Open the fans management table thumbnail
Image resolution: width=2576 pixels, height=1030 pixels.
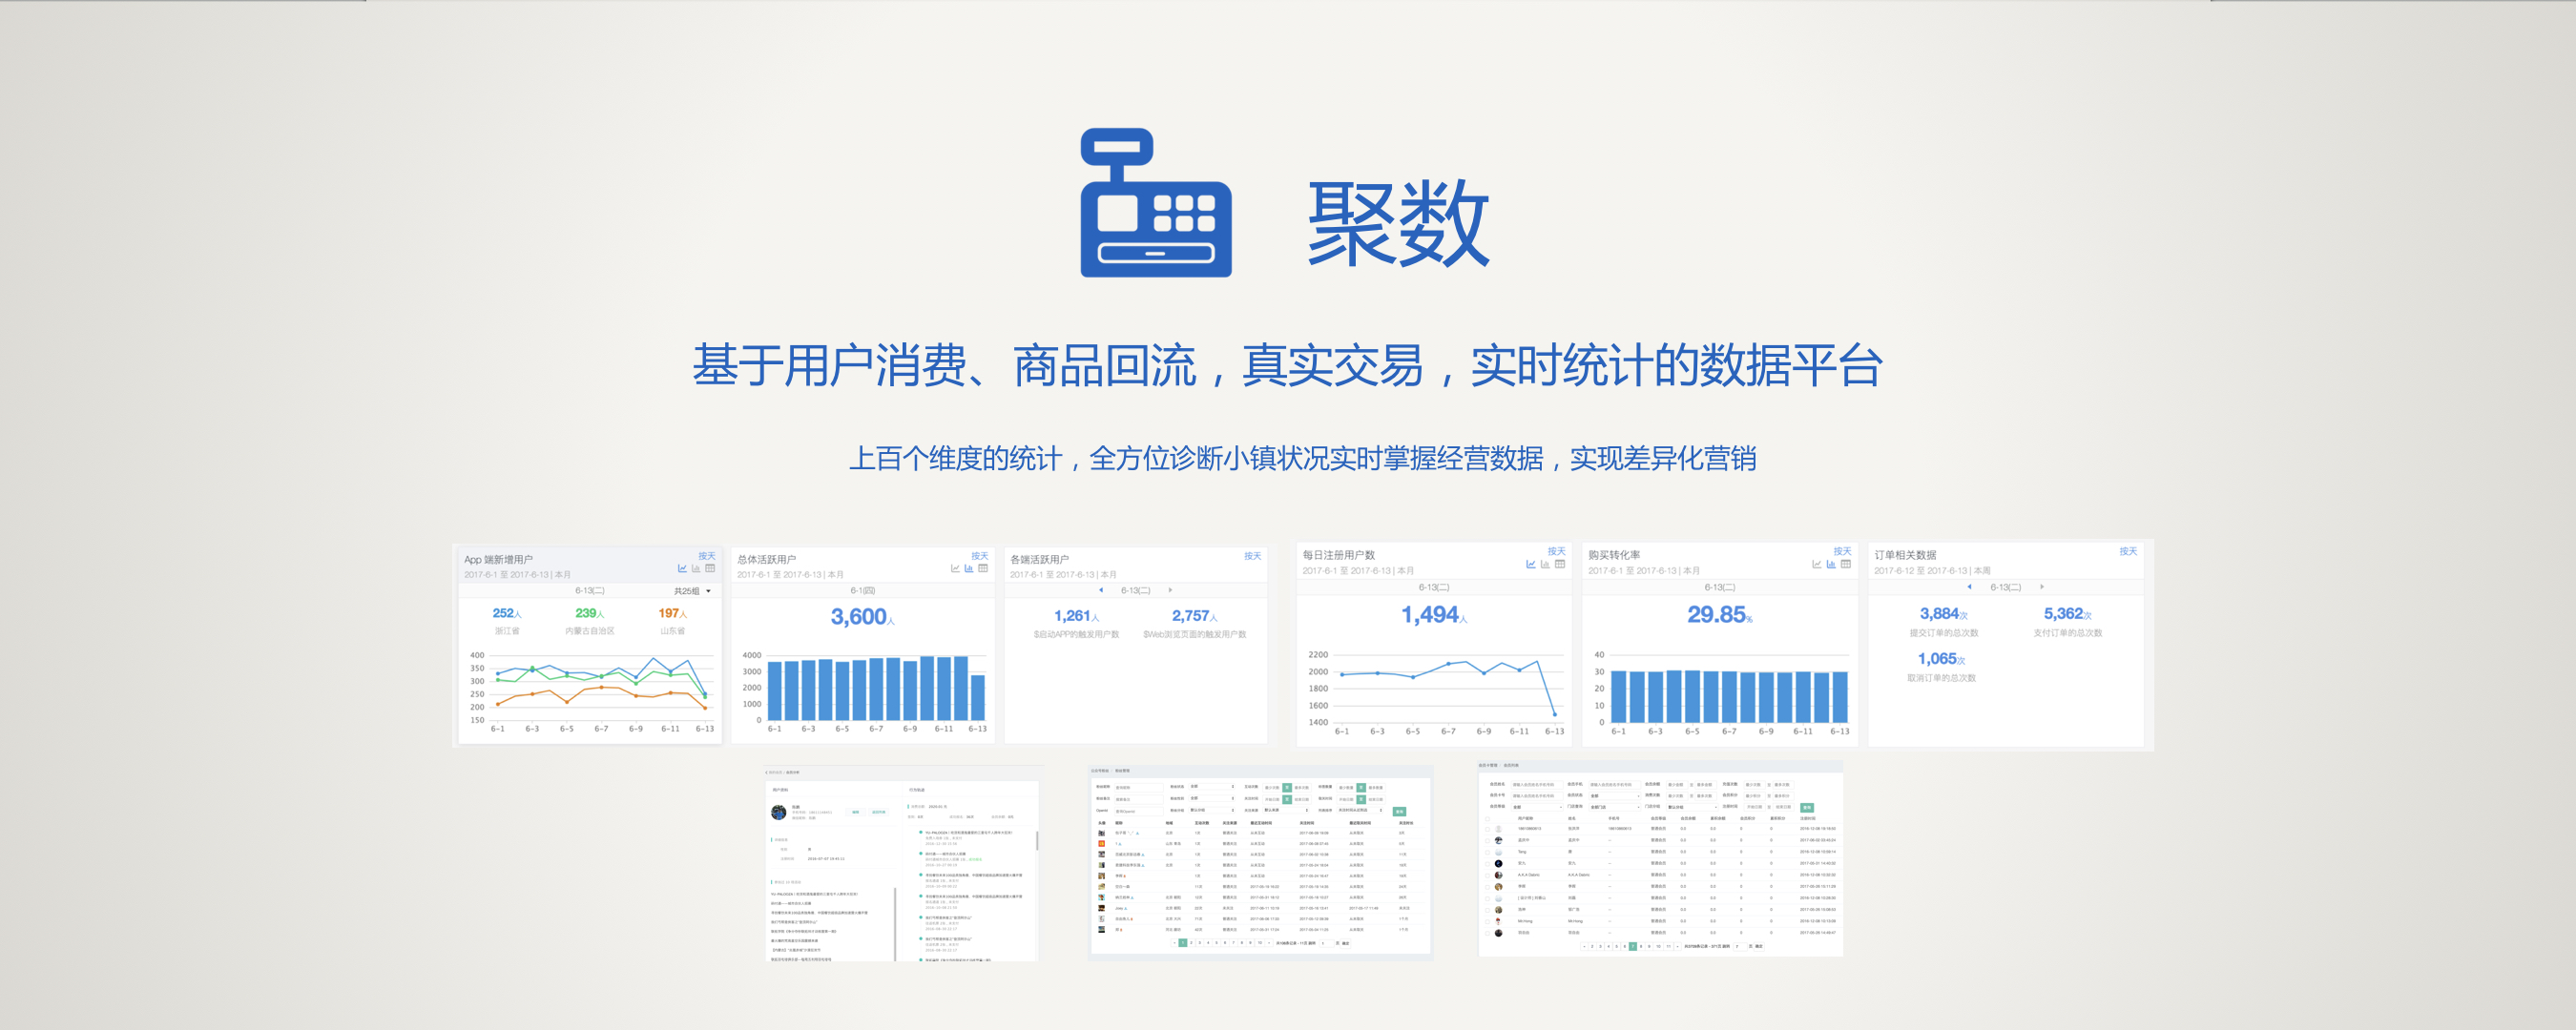pyautogui.click(x=1260, y=862)
